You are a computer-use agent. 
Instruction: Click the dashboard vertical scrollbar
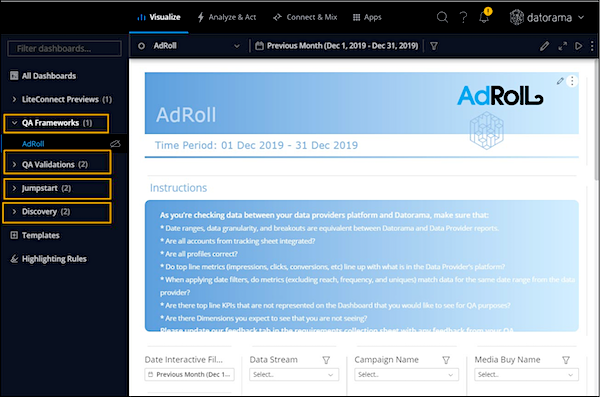pos(597,119)
